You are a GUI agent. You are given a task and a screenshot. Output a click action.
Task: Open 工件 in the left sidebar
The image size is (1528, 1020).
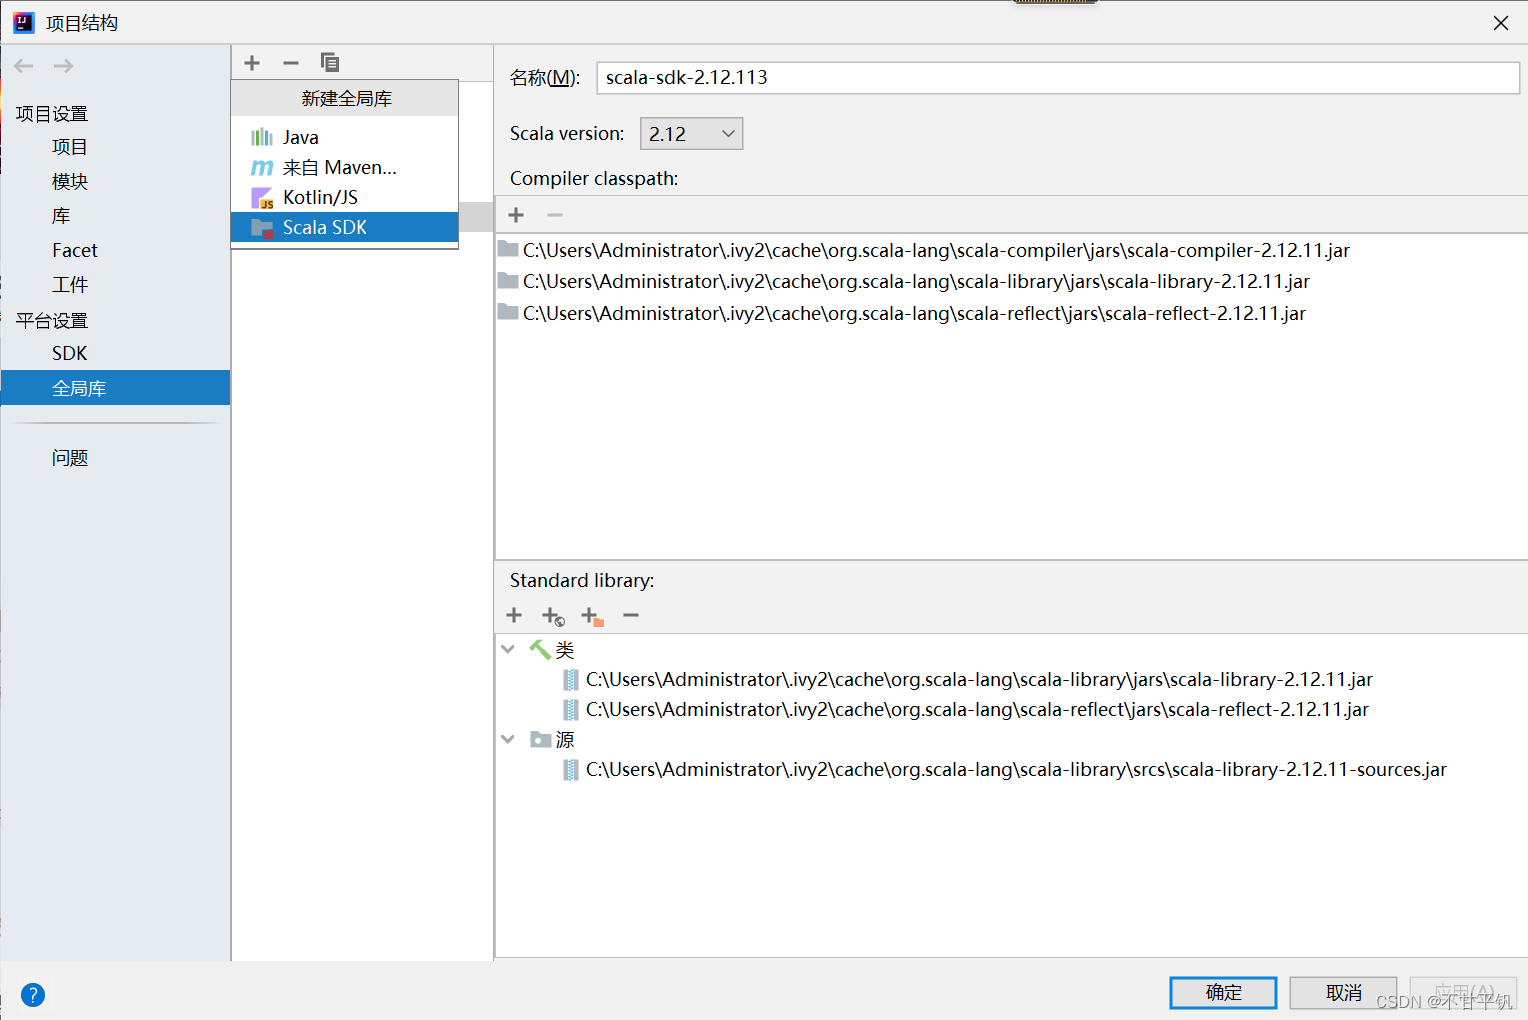(69, 285)
